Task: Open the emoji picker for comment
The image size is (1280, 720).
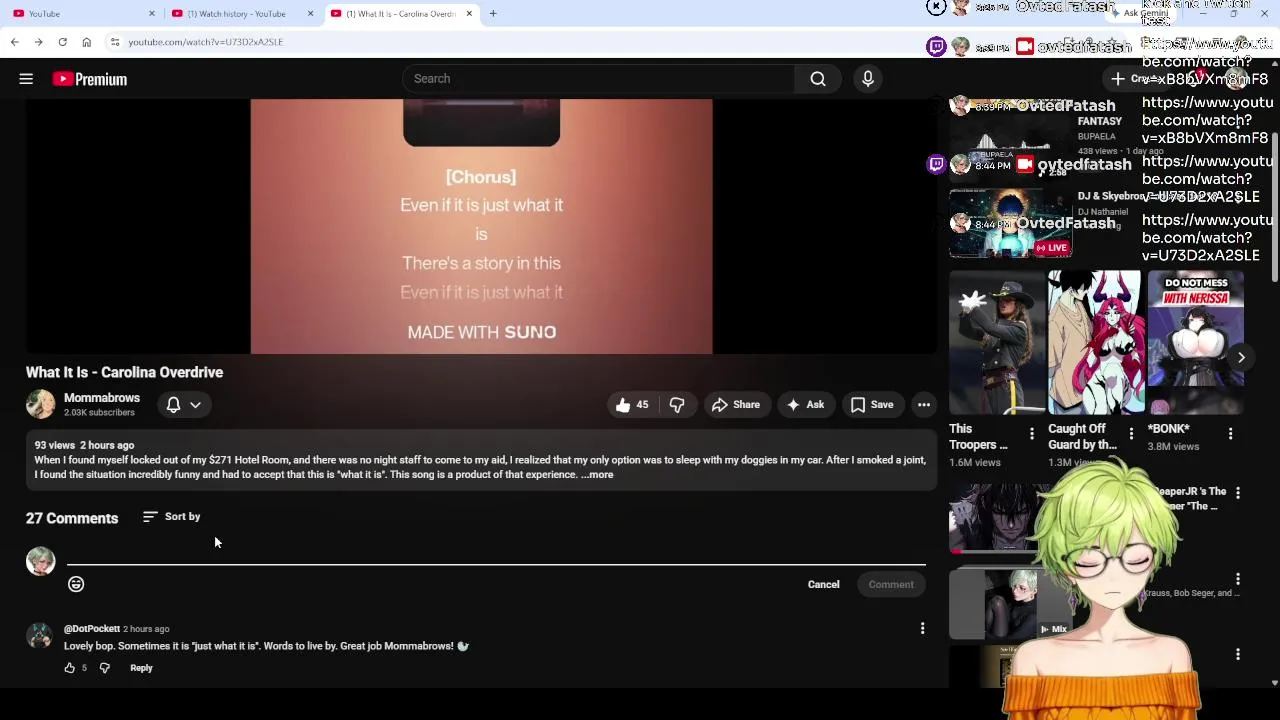Action: 76,585
